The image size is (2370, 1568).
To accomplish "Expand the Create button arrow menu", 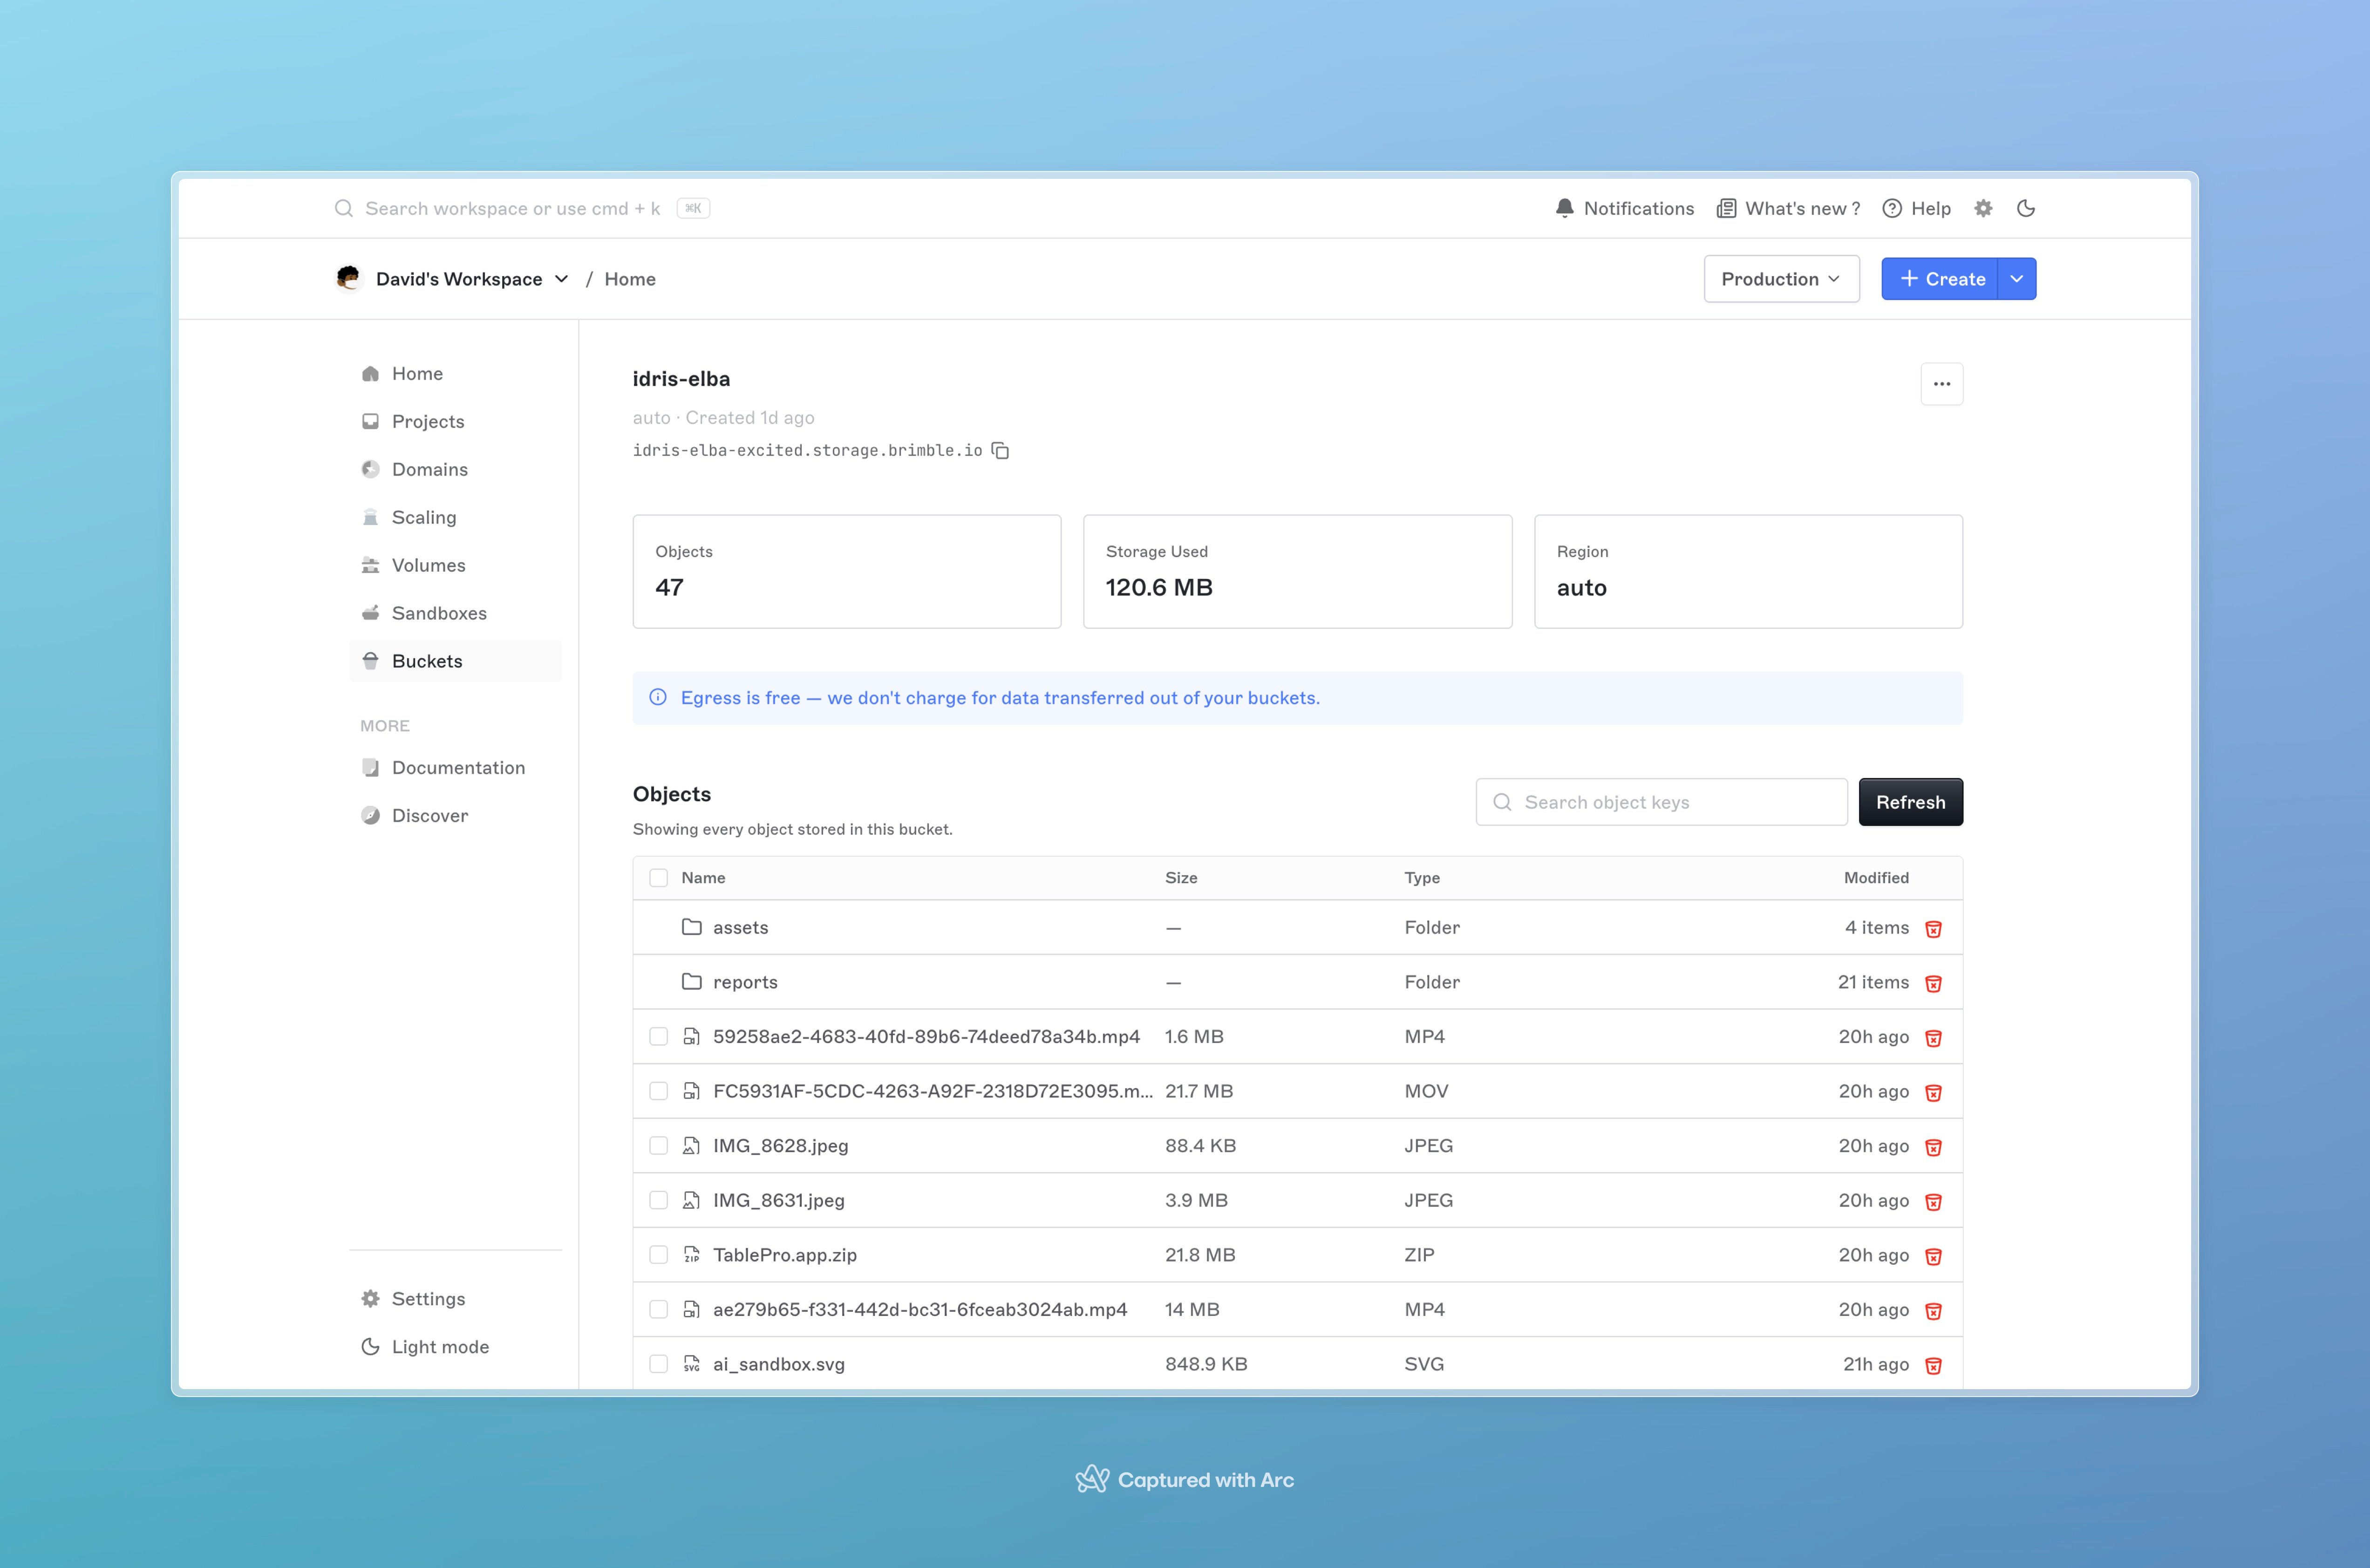I will click(x=2017, y=279).
